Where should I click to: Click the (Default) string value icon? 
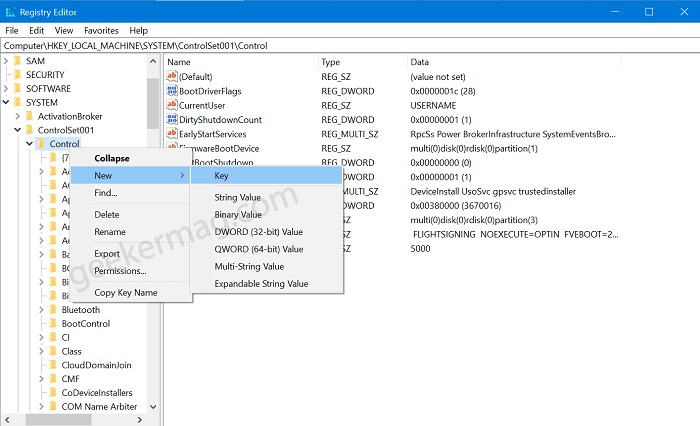(172, 76)
